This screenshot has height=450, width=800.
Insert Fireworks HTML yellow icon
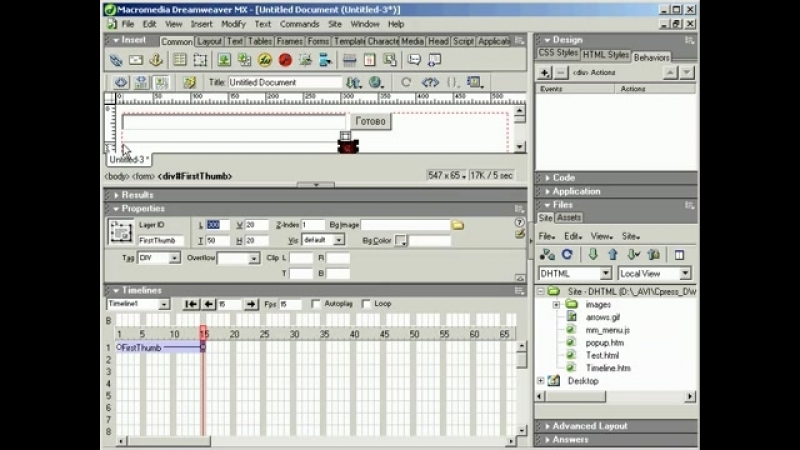pyautogui.click(x=265, y=60)
